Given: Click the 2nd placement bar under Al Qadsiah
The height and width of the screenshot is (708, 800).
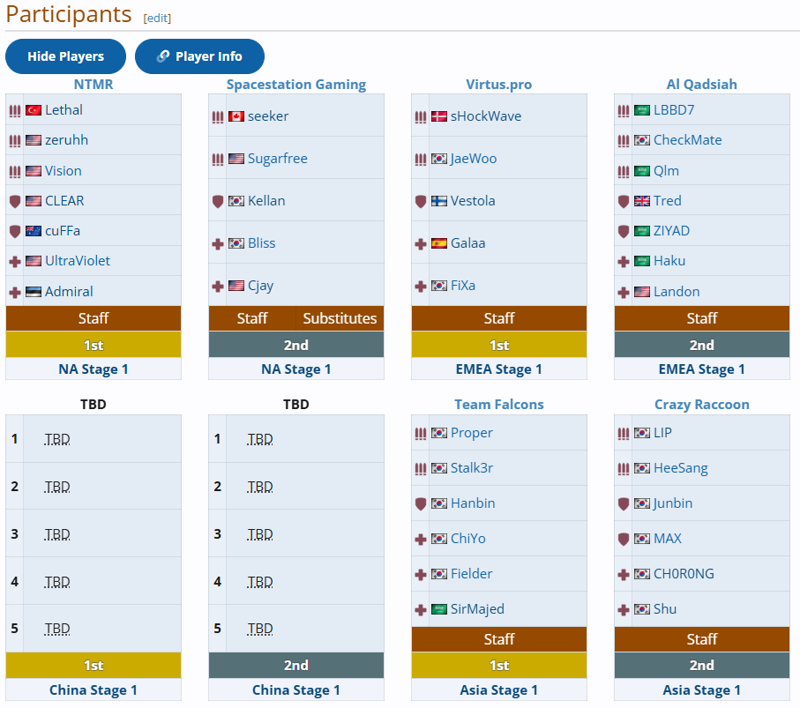Looking at the screenshot, I should pyautogui.click(x=702, y=345).
